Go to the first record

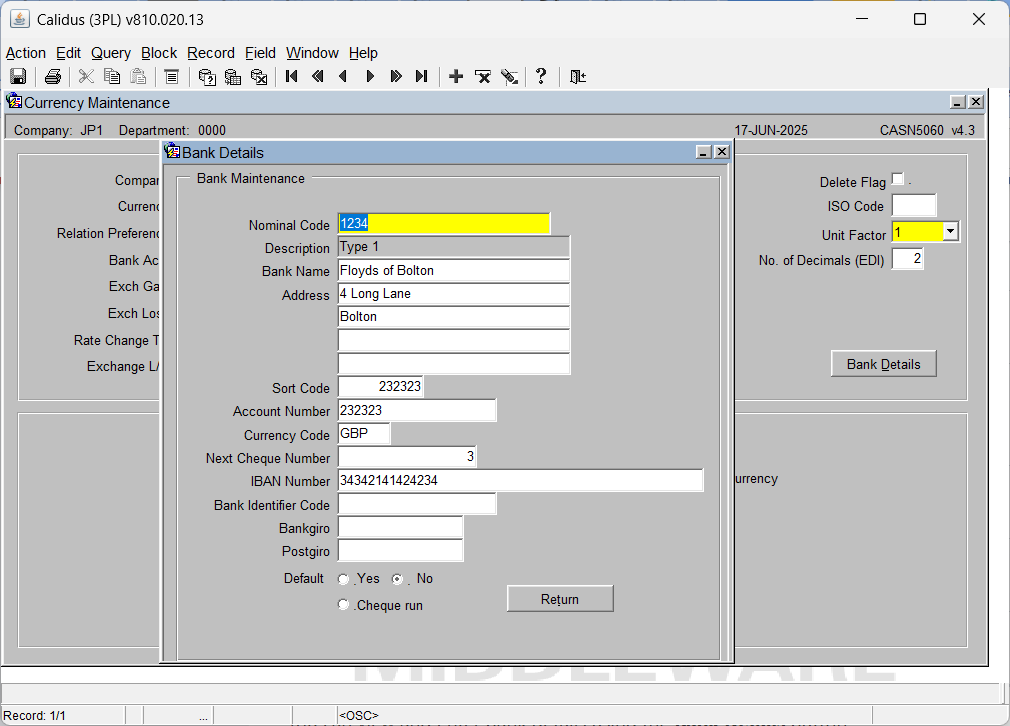point(291,77)
